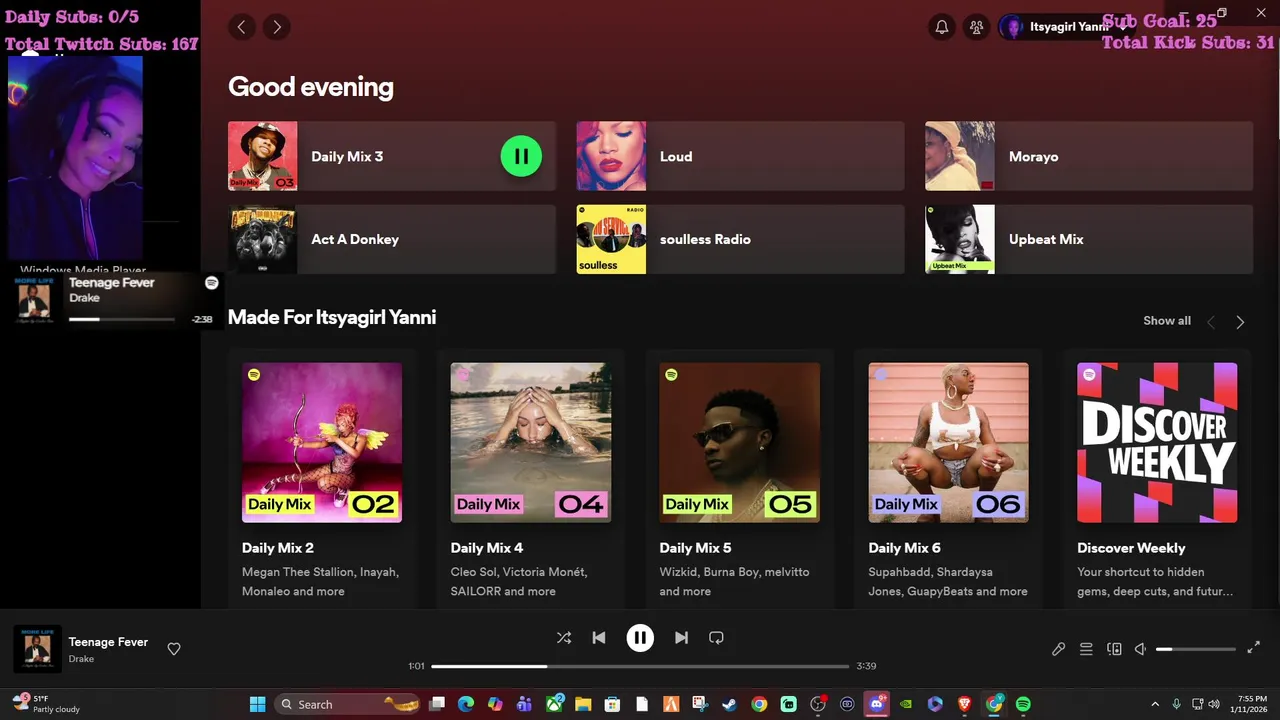Toggle repeat mode
The width and height of the screenshot is (1280, 720).
[x=716, y=637]
